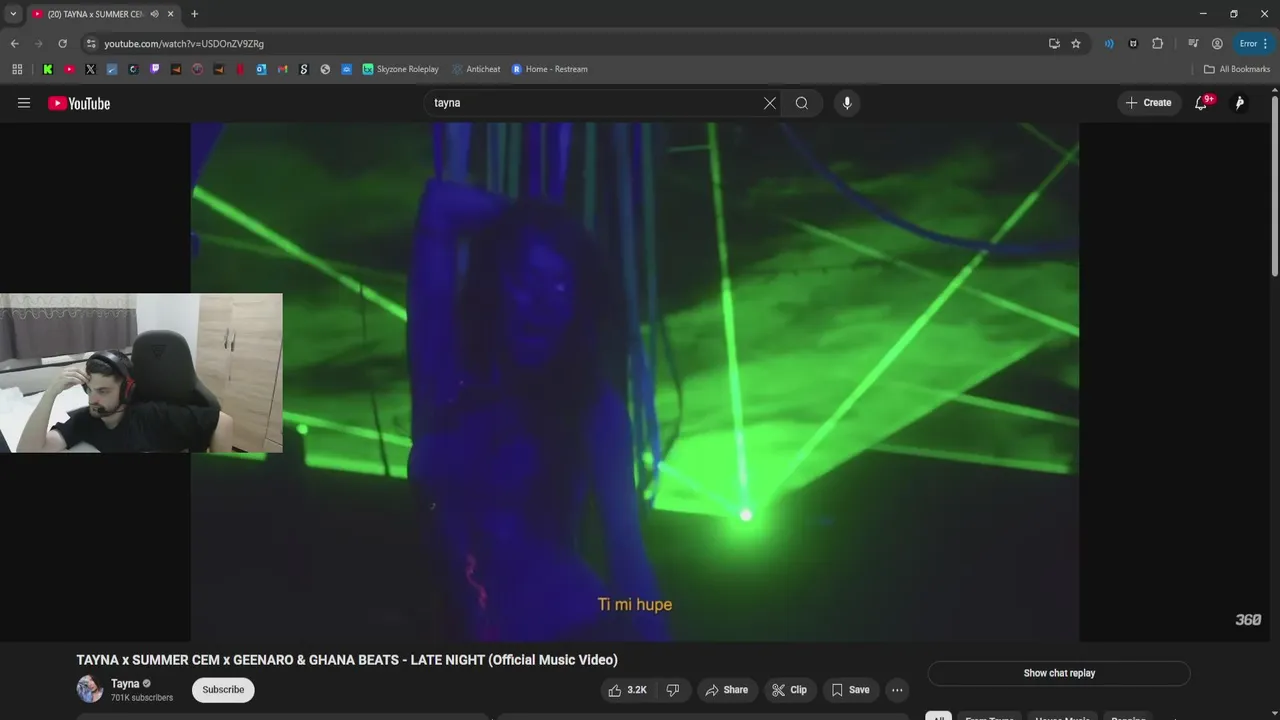Screen dimensions: 1280x720
Task: Open the Twitch bookmark
Action: pos(155,69)
